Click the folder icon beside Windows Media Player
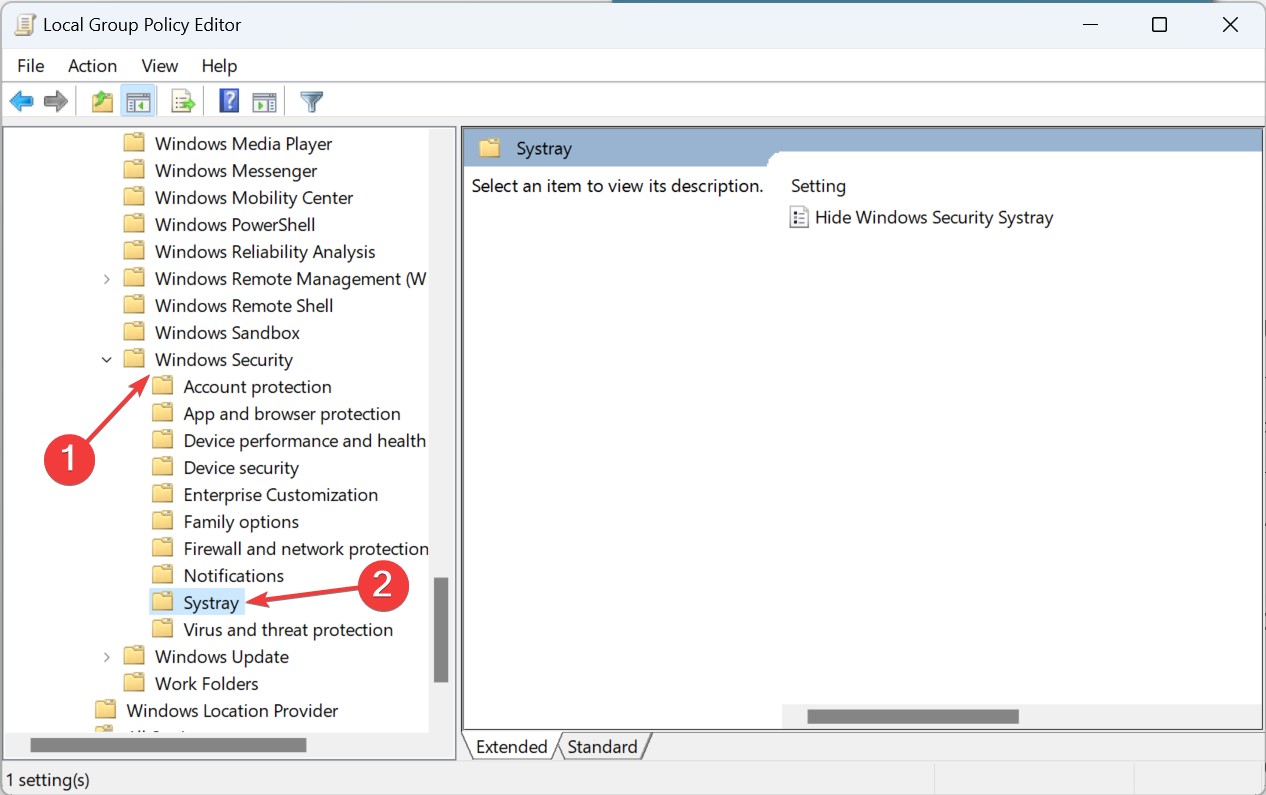This screenshot has width=1266, height=795. [x=134, y=143]
